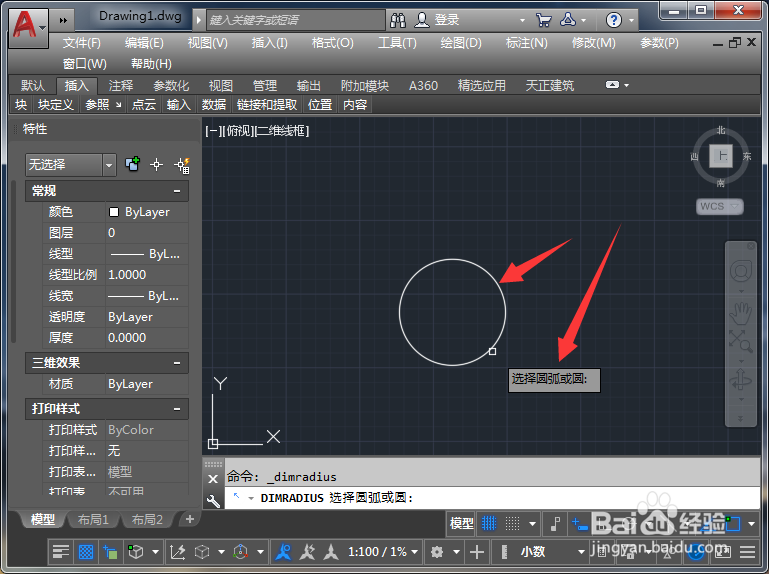Select the Zoom extents tool
Viewport: 769px width, 574px height.
click(741, 341)
